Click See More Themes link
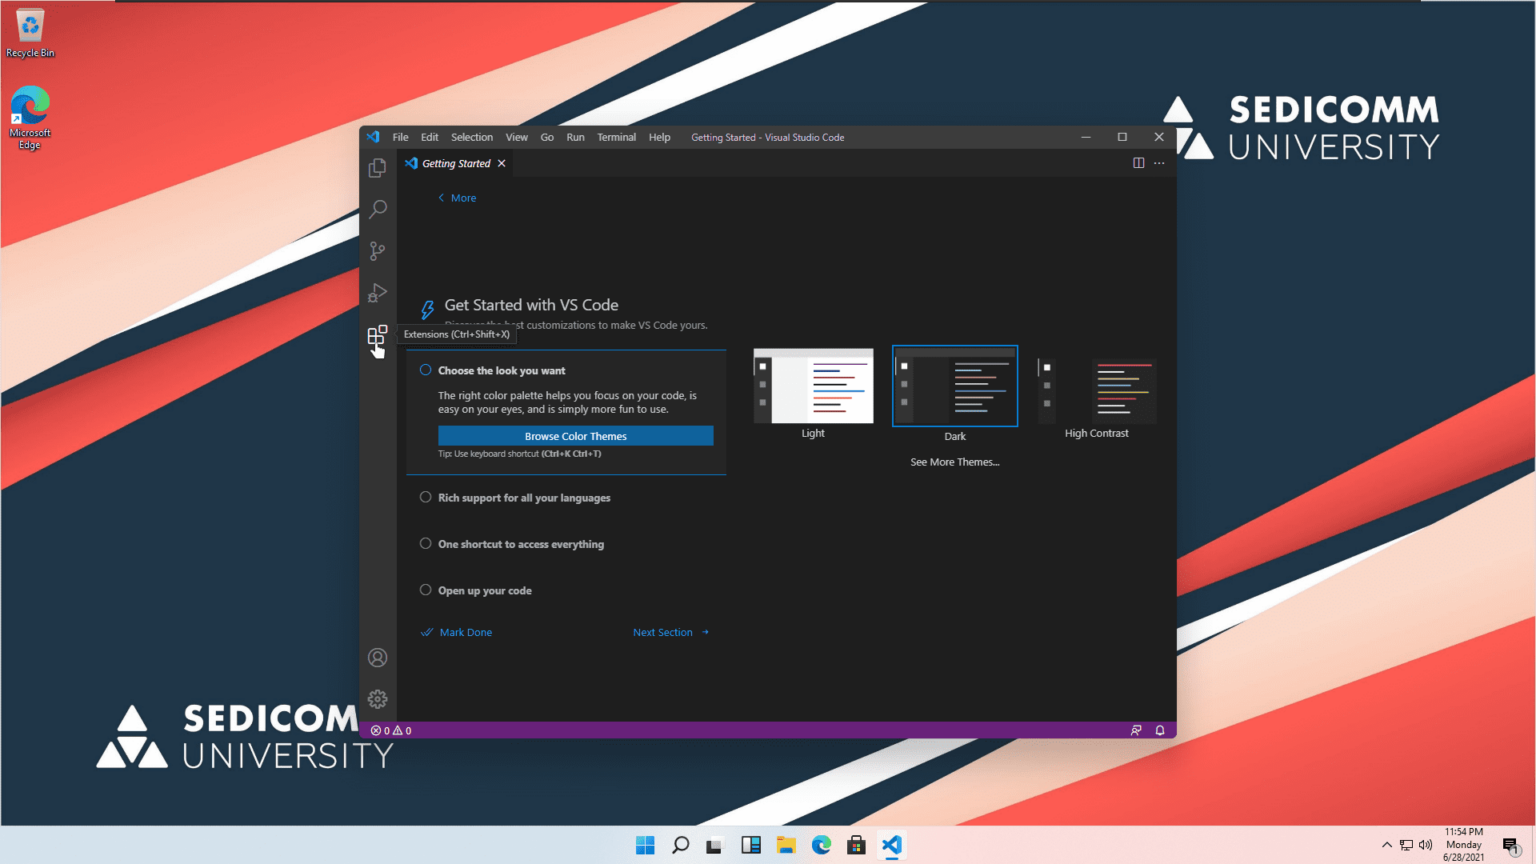 coord(955,462)
